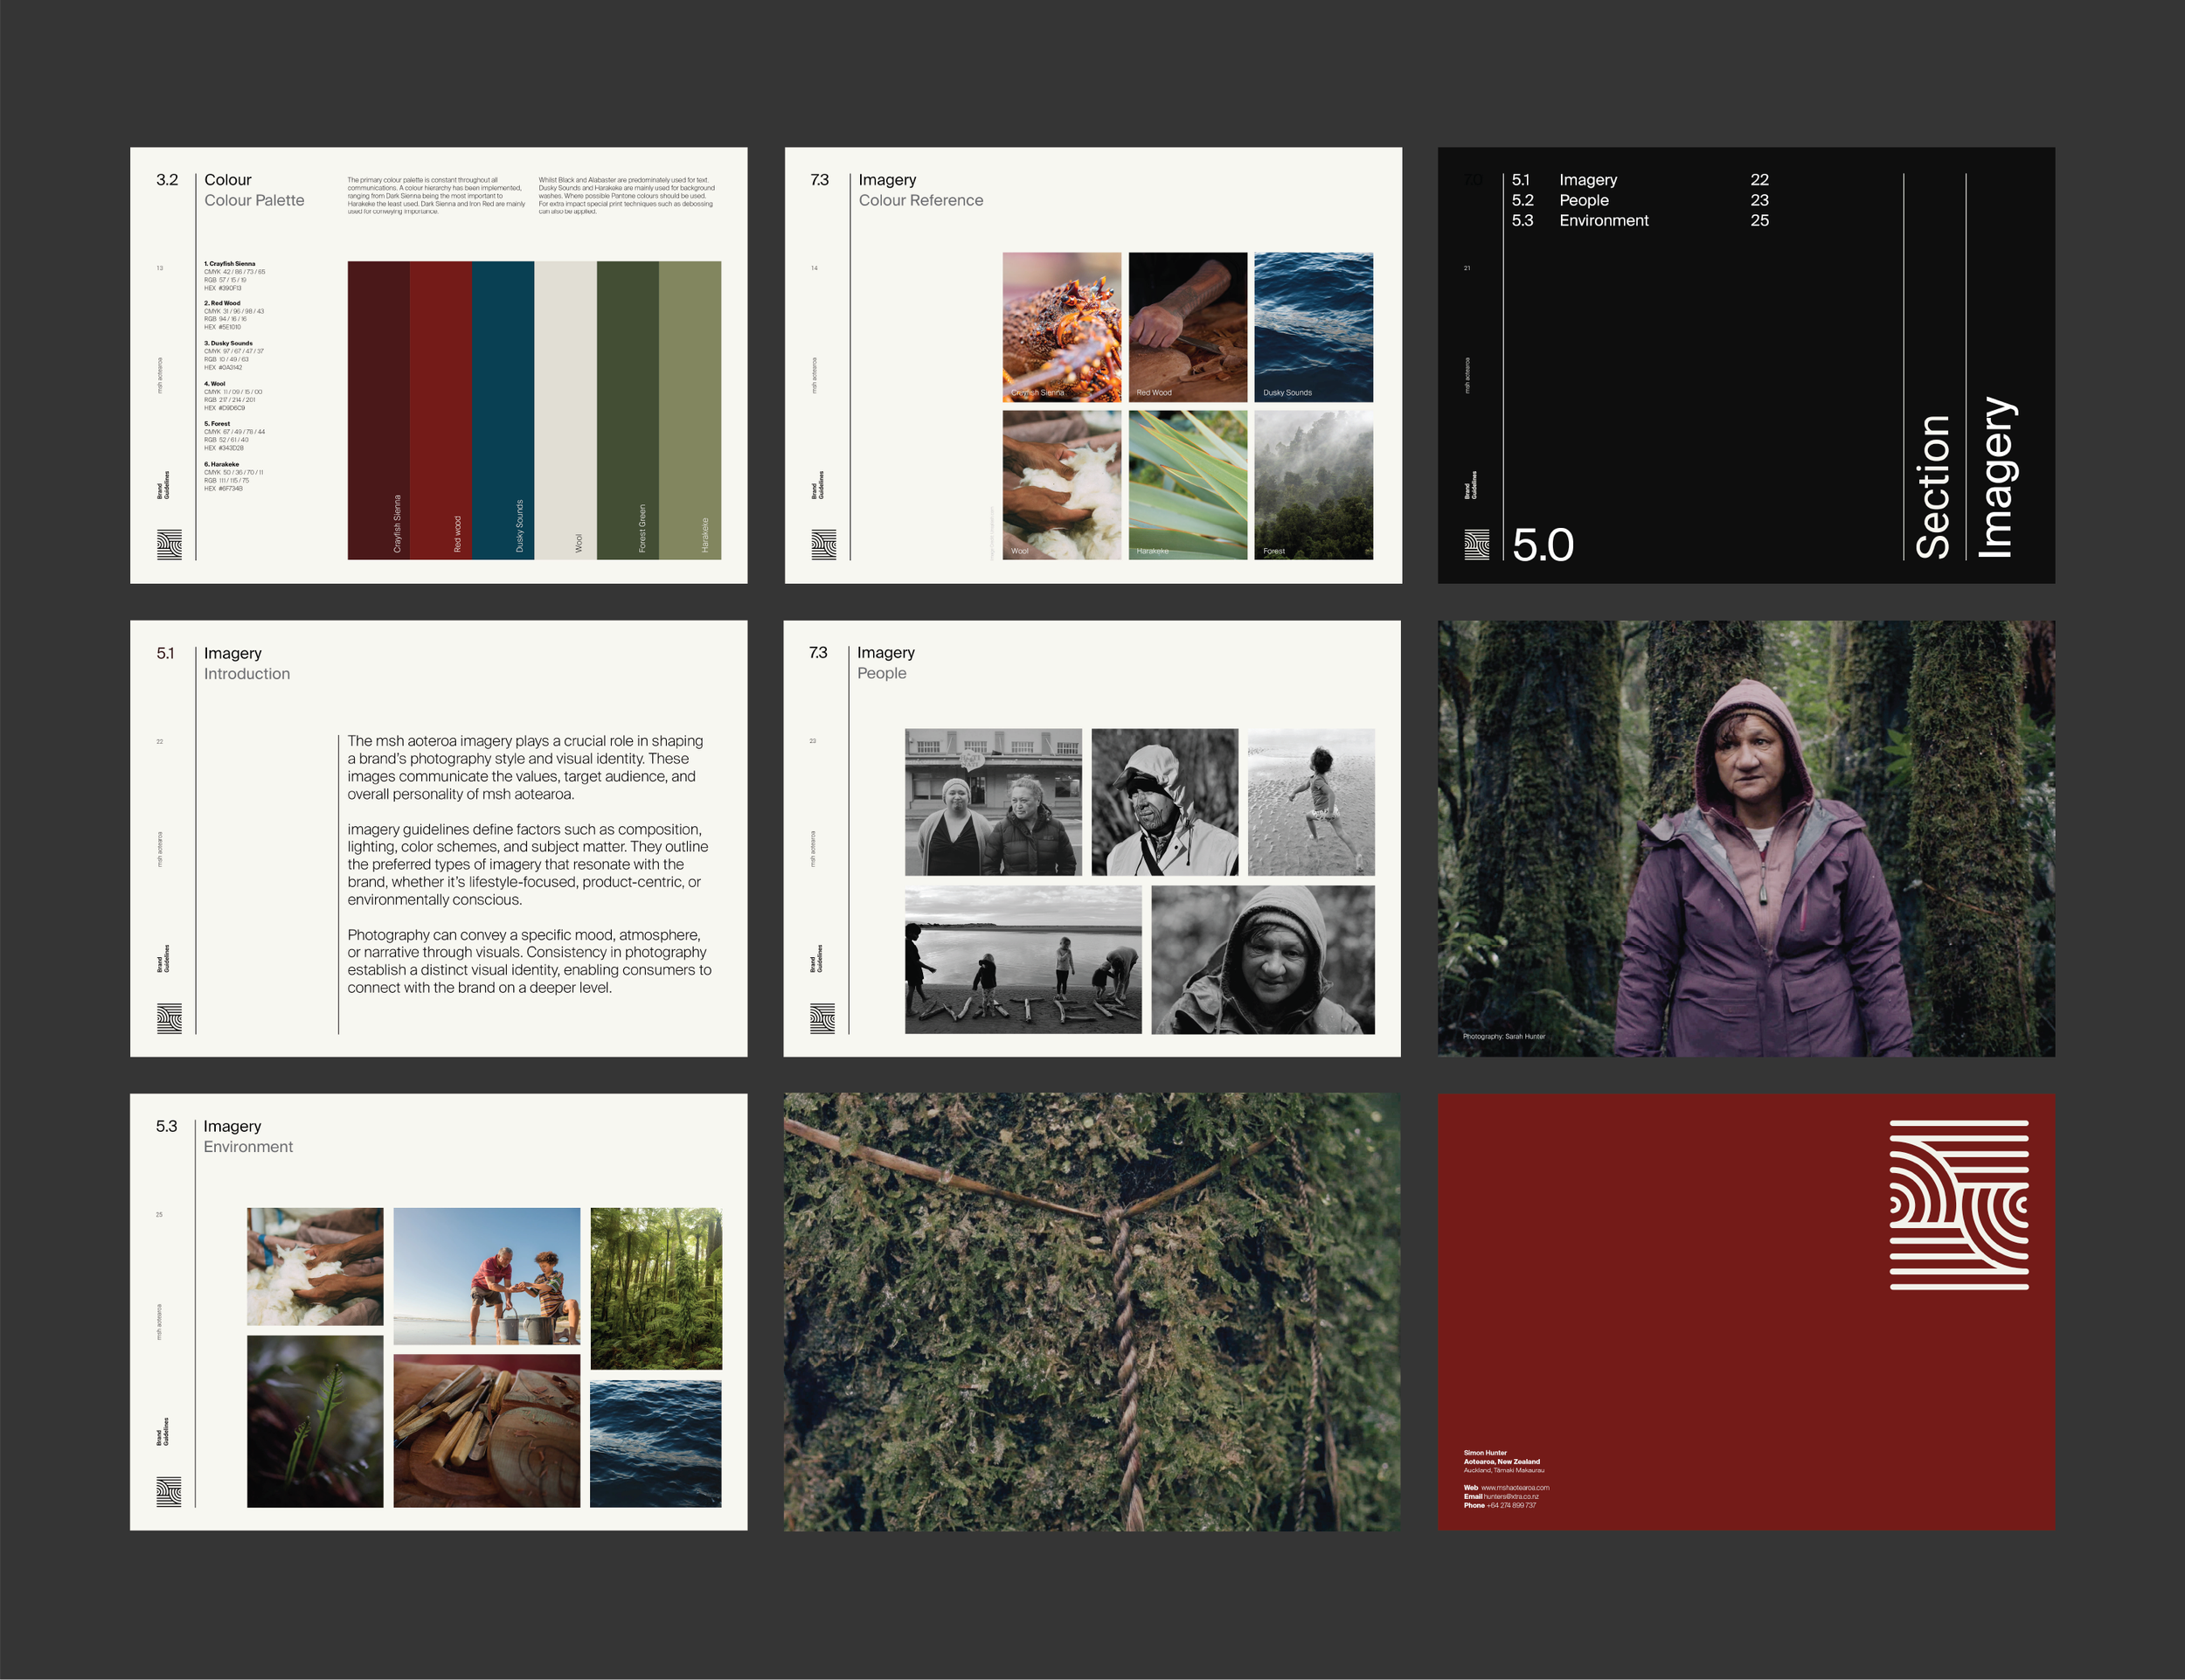Open the 5.3 Environment contents entry
Screen dimensions: 2185x1680
(1603, 221)
